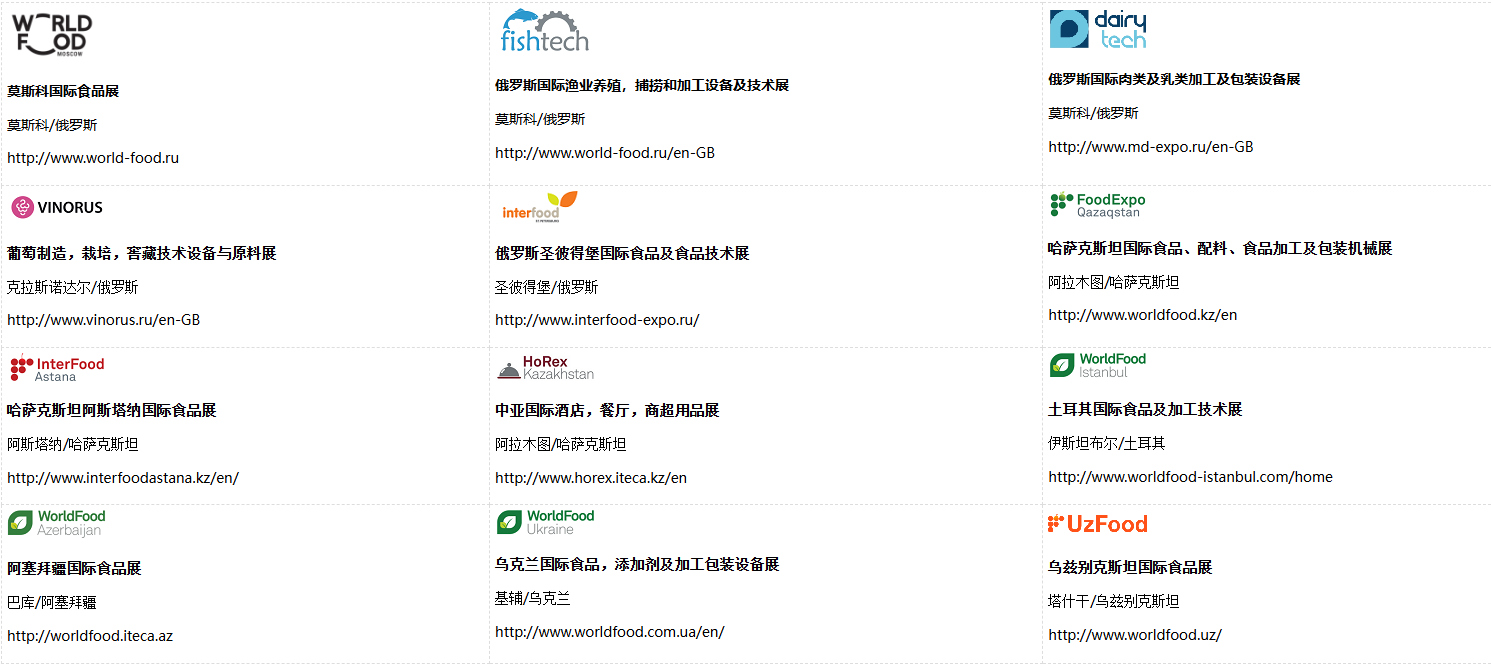
Task: Open the http://www.worldfood.kz/en link
Action: 1143,315
